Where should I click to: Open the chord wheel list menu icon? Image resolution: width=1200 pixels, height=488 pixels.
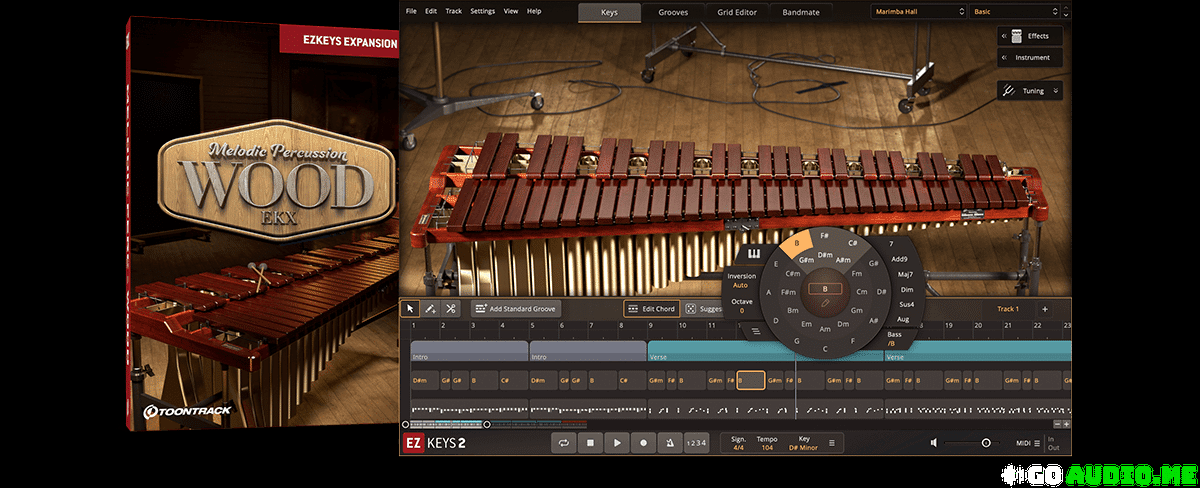757,331
